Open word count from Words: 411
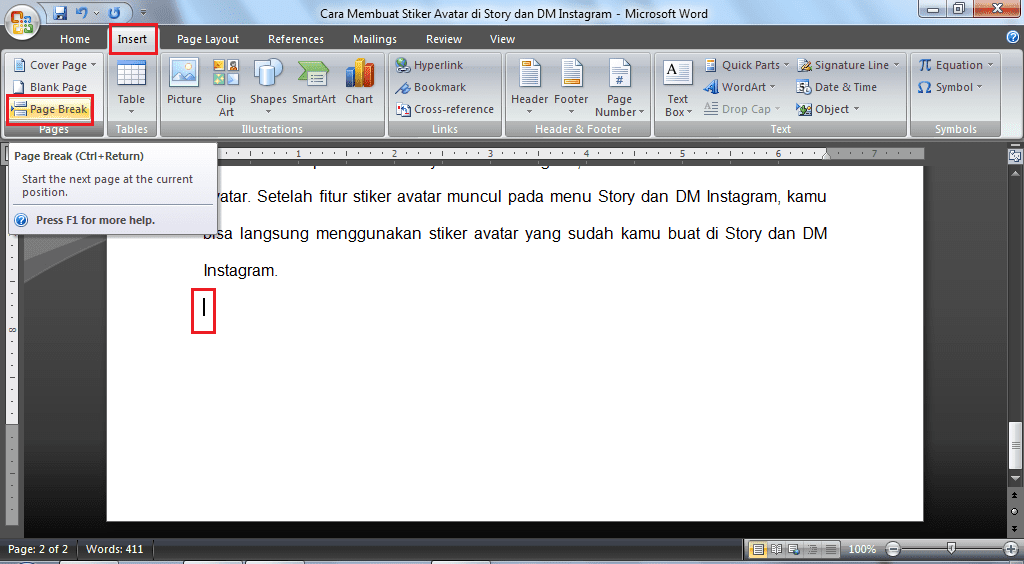 coord(114,549)
